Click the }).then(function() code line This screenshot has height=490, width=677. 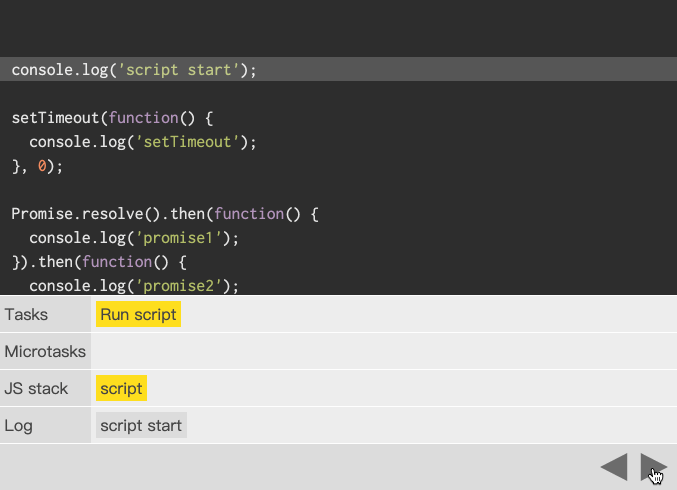(x=99, y=262)
